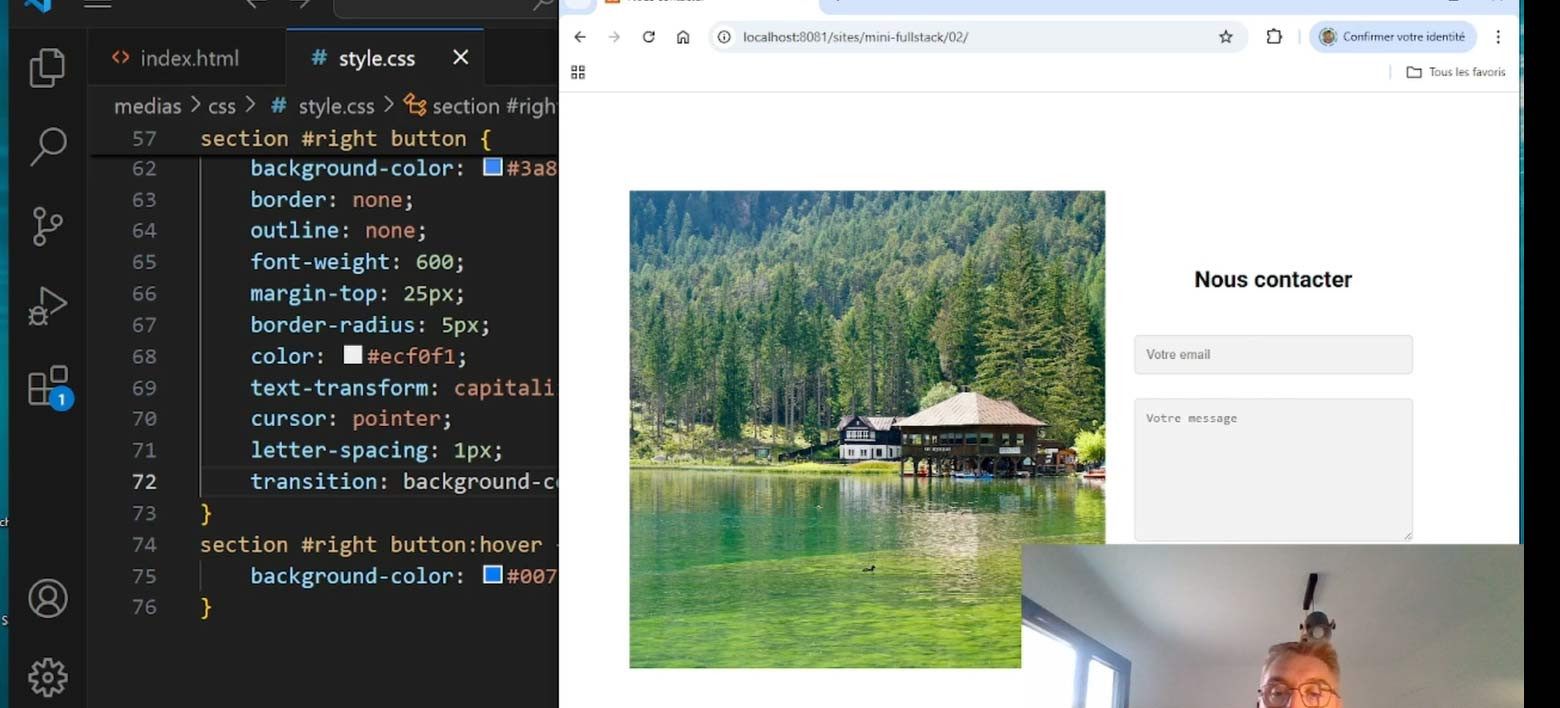This screenshot has height=708, width=1560.
Task: Open the Chrome home page button
Action: pyautogui.click(x=683, y=37)
